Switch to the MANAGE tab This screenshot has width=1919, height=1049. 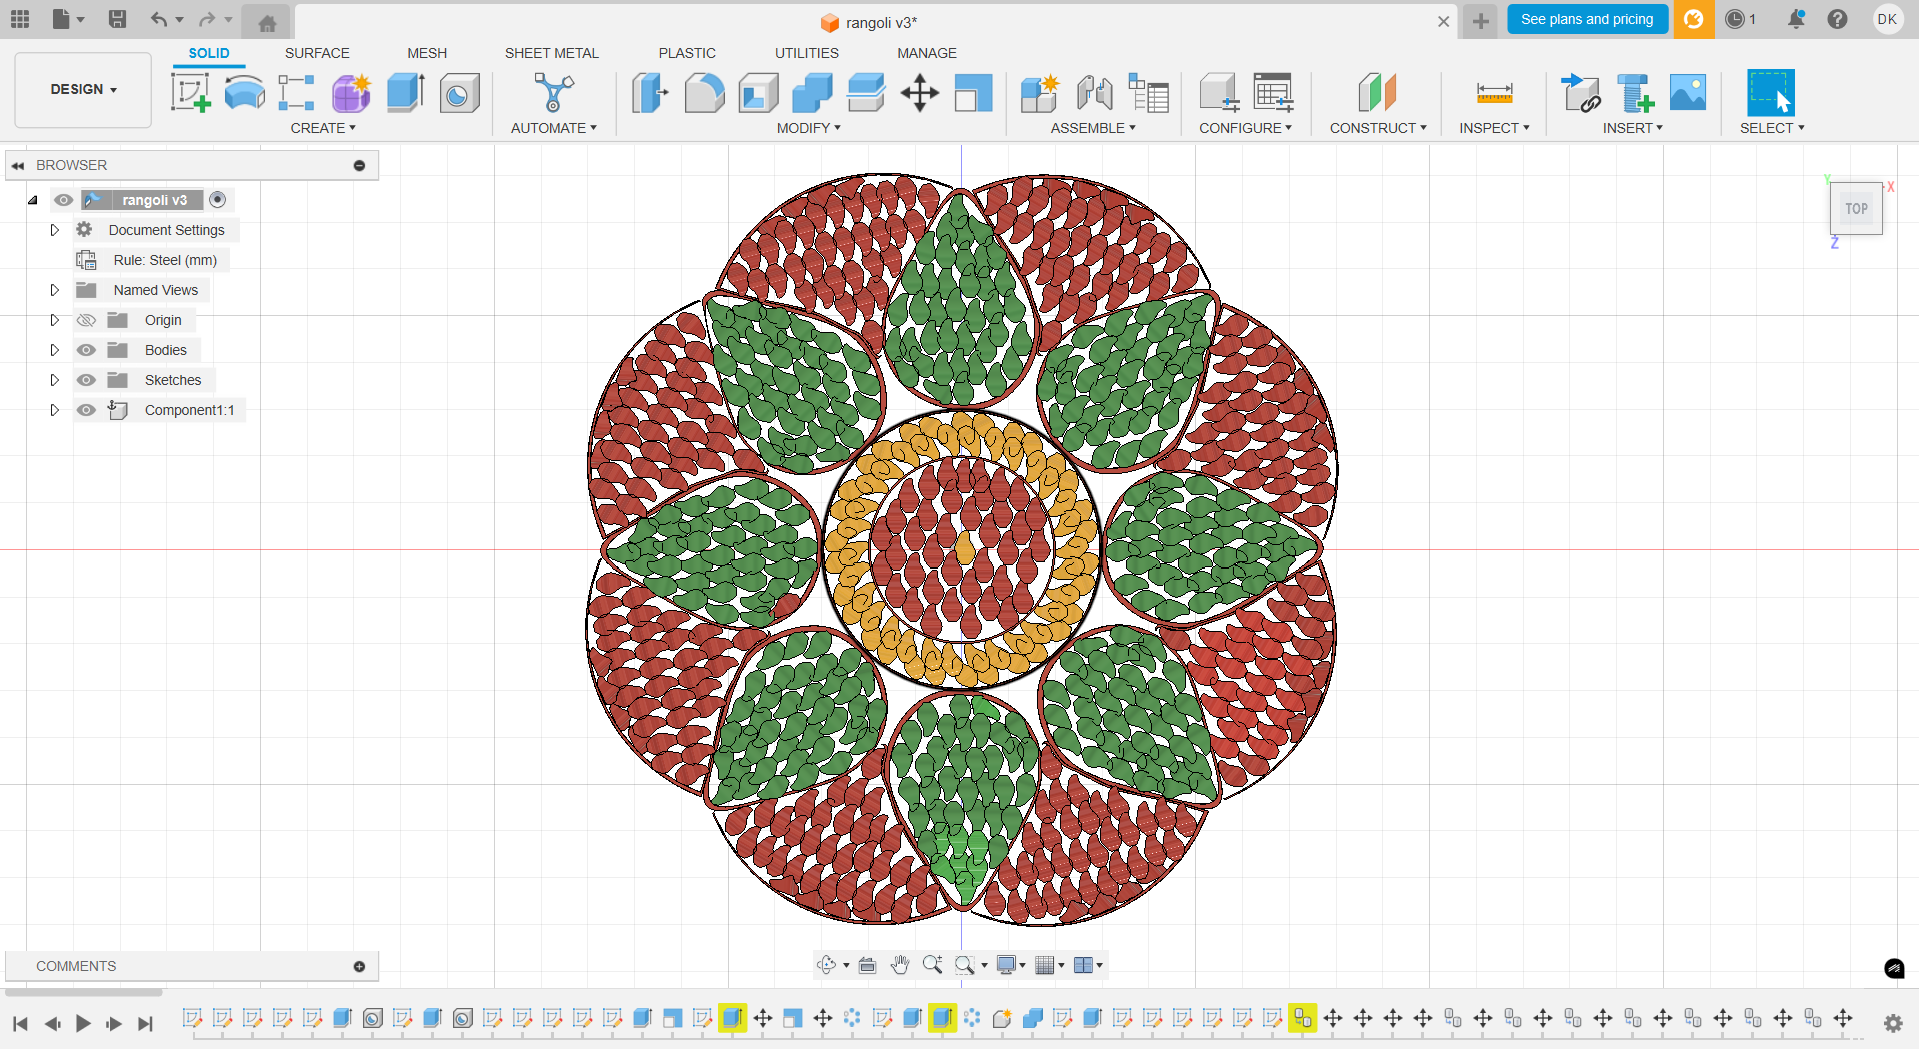tap(927, 53)
